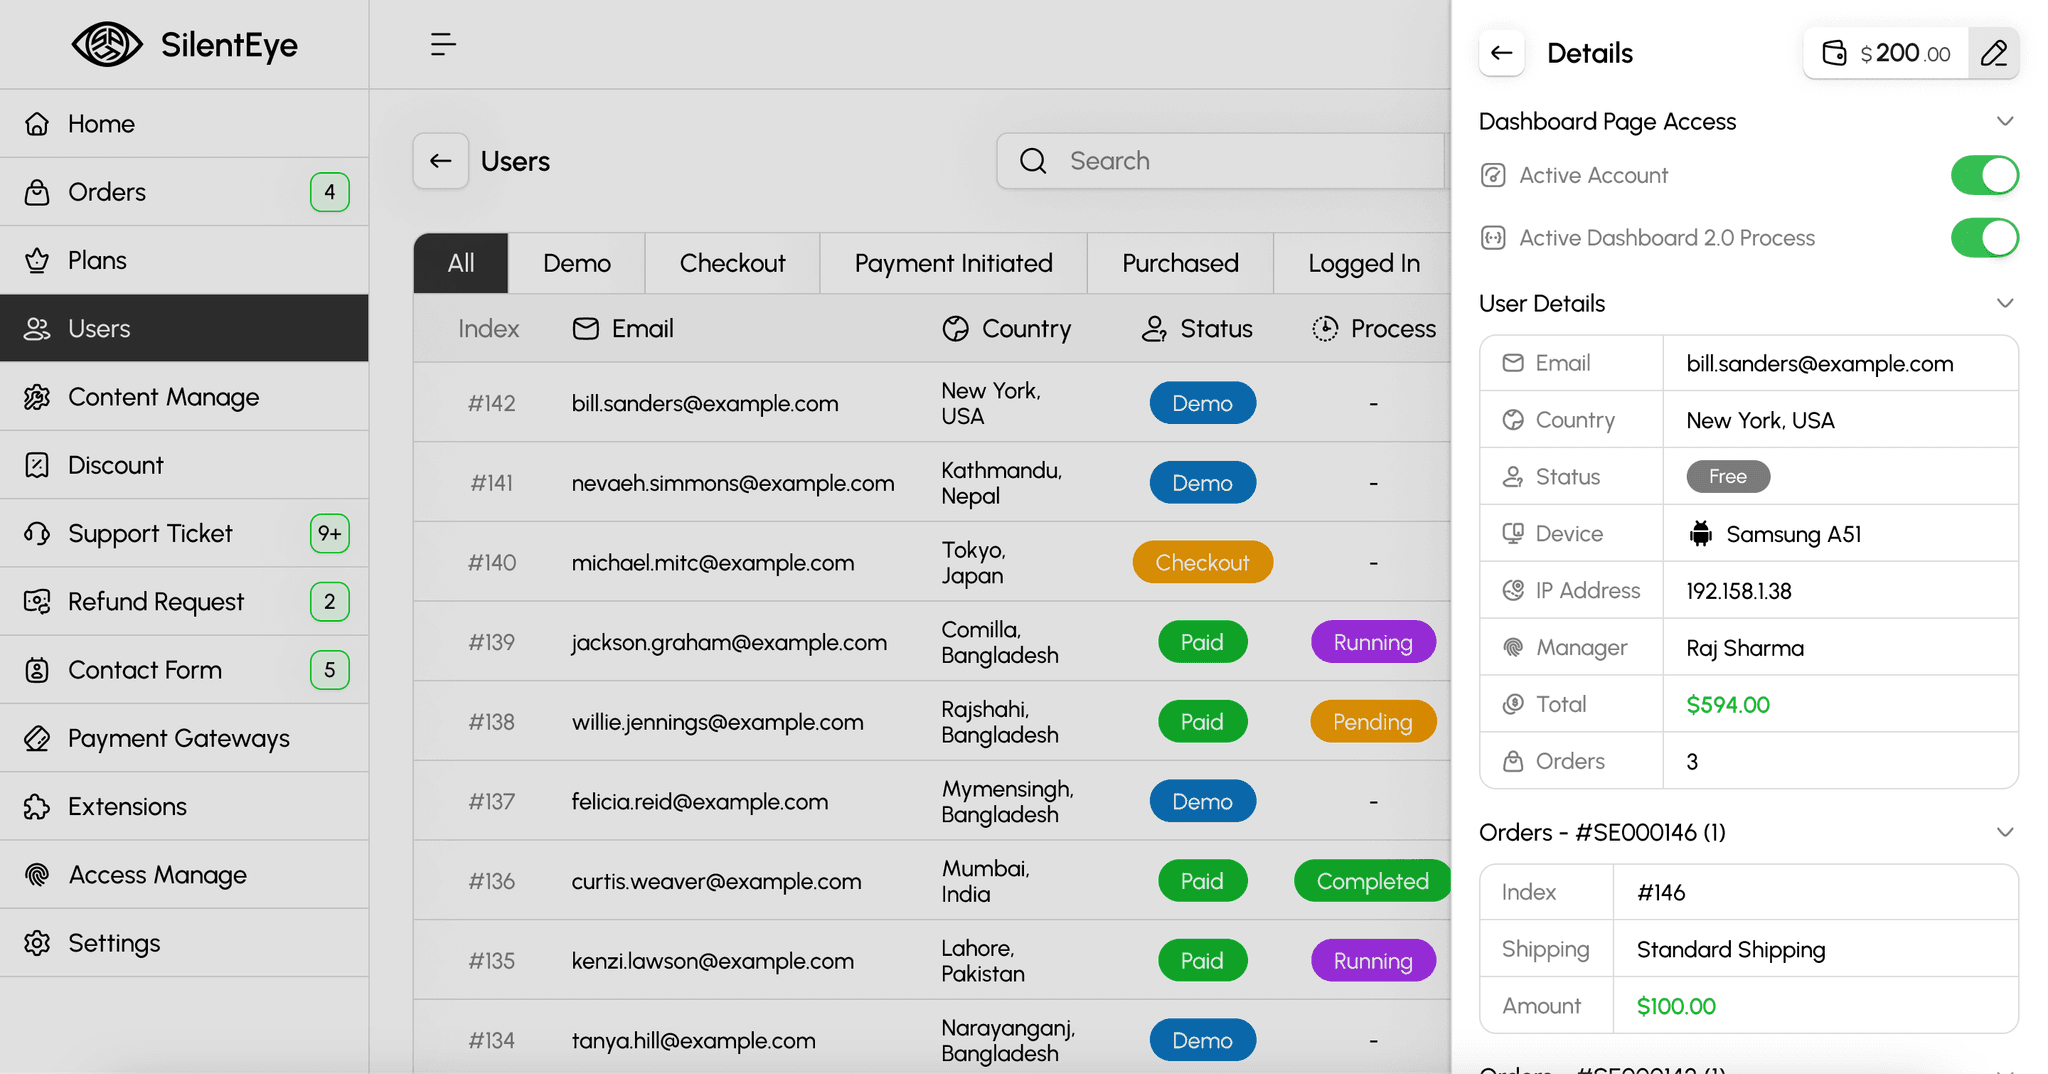Click the Free status badge in User Details
Image resolution: width=2048 pixels, height=1074 pixels.
click(x=1728, y=477)
